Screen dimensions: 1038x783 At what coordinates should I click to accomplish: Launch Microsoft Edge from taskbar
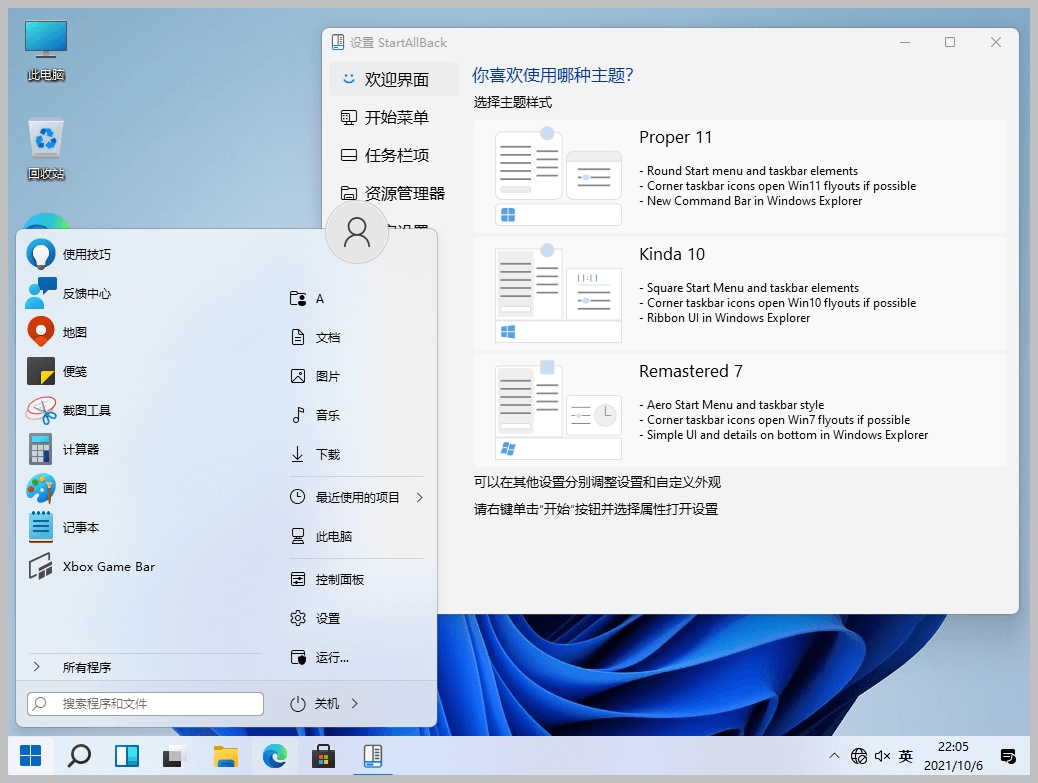[275, 755]
